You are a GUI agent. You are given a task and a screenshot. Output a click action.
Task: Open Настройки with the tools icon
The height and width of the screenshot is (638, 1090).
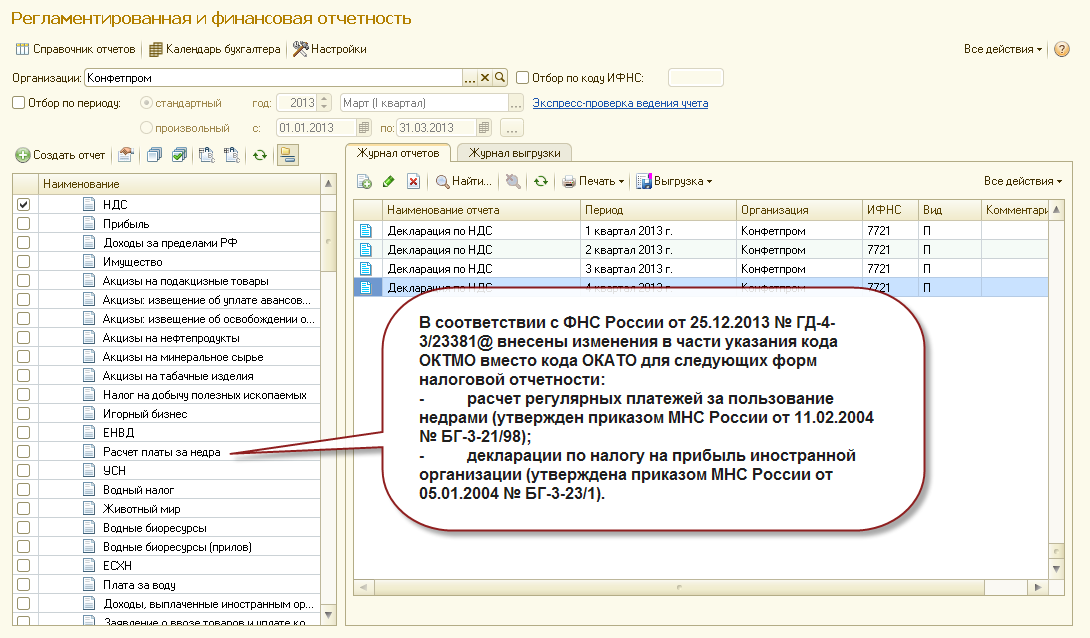(330, 49)
